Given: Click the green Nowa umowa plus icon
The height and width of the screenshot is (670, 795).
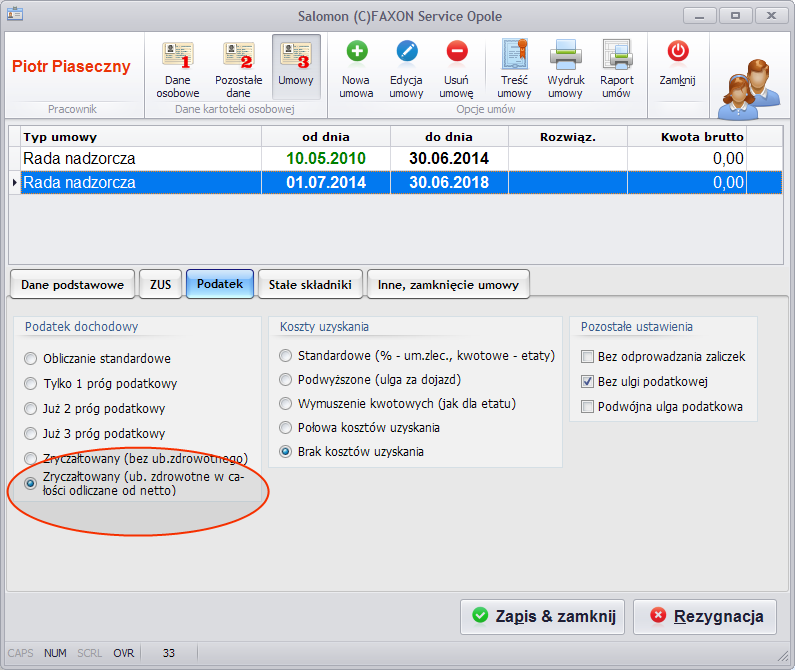Looking at the screenshot, I should coord(357,51).
